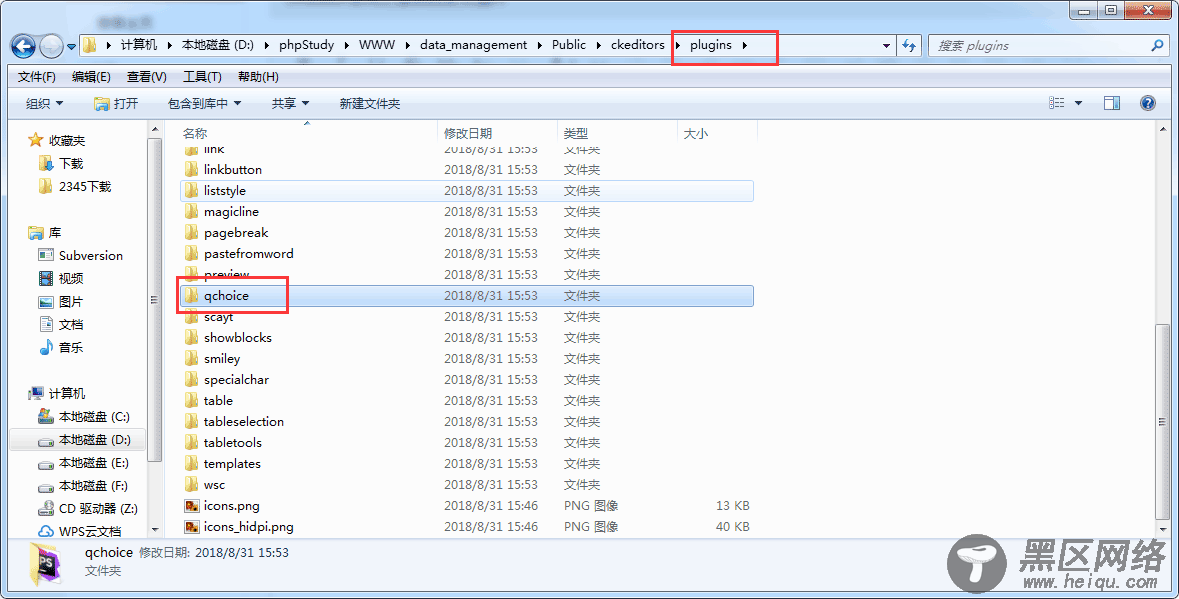This screenshot has height=599, width=1179.
Task: Open the view options dropdown arrow
Action: pos(1078,104)
